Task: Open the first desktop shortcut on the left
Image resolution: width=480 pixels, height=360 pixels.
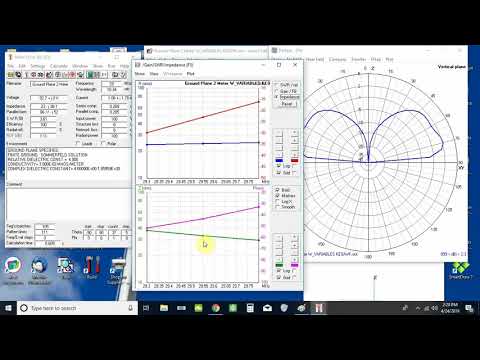Action: point(12,271)
